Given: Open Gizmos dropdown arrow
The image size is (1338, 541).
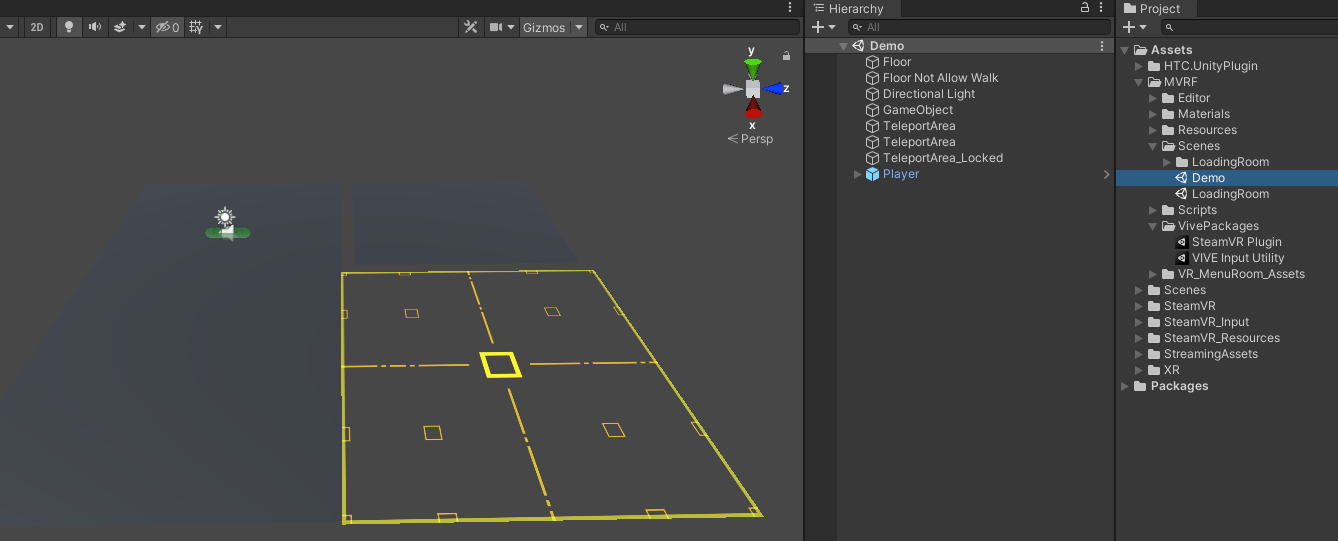Looking at the screenshot, I should click(578, 27).
